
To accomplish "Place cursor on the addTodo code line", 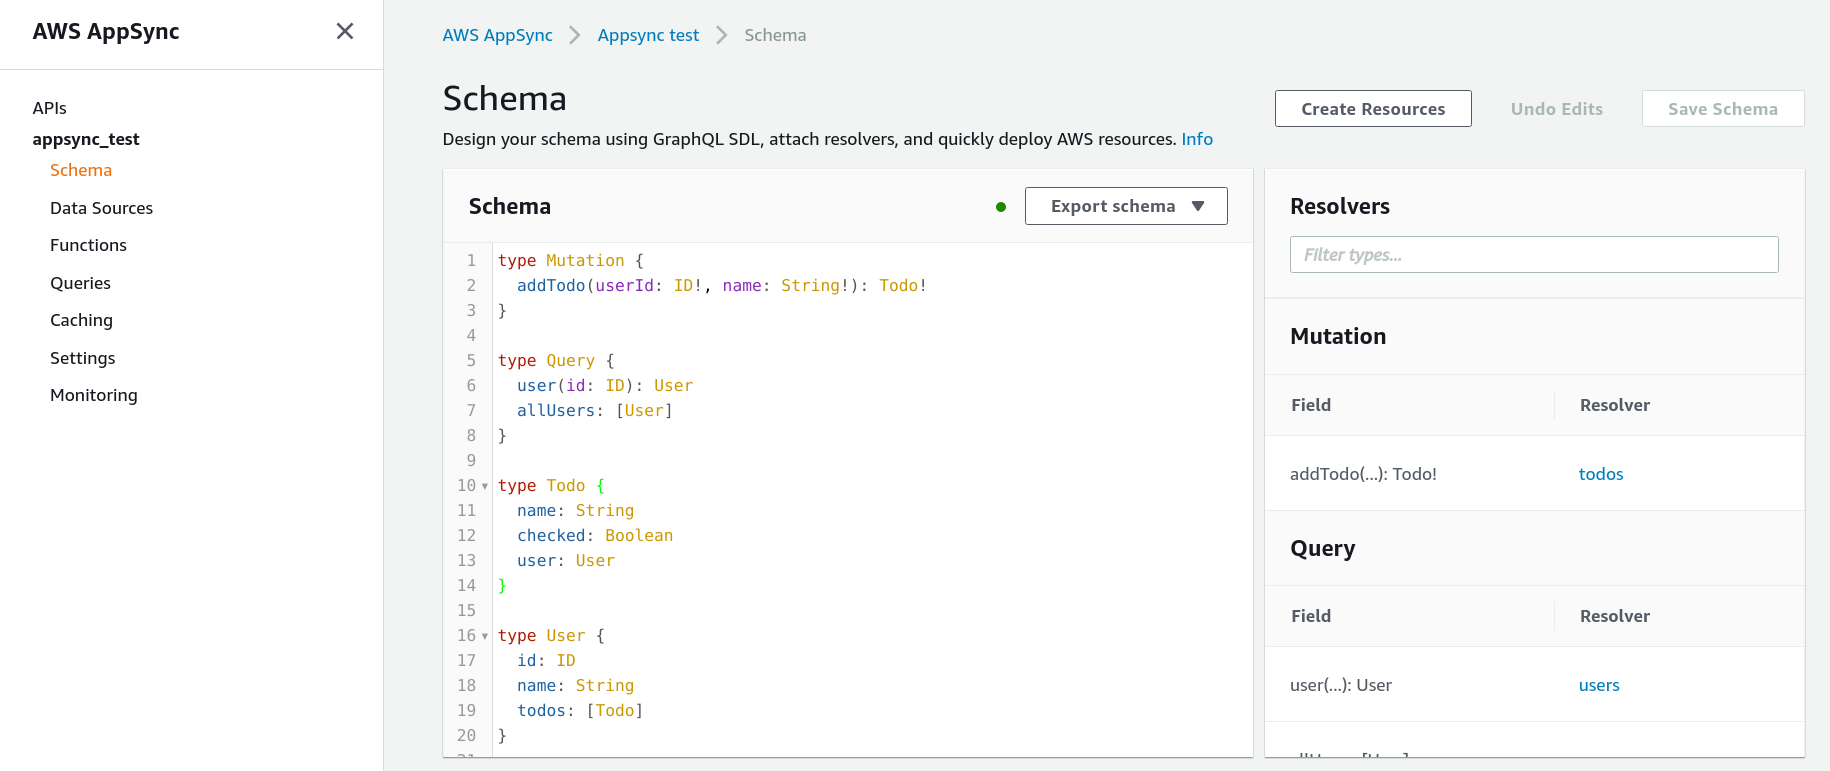I will click(x=722, y=286).
